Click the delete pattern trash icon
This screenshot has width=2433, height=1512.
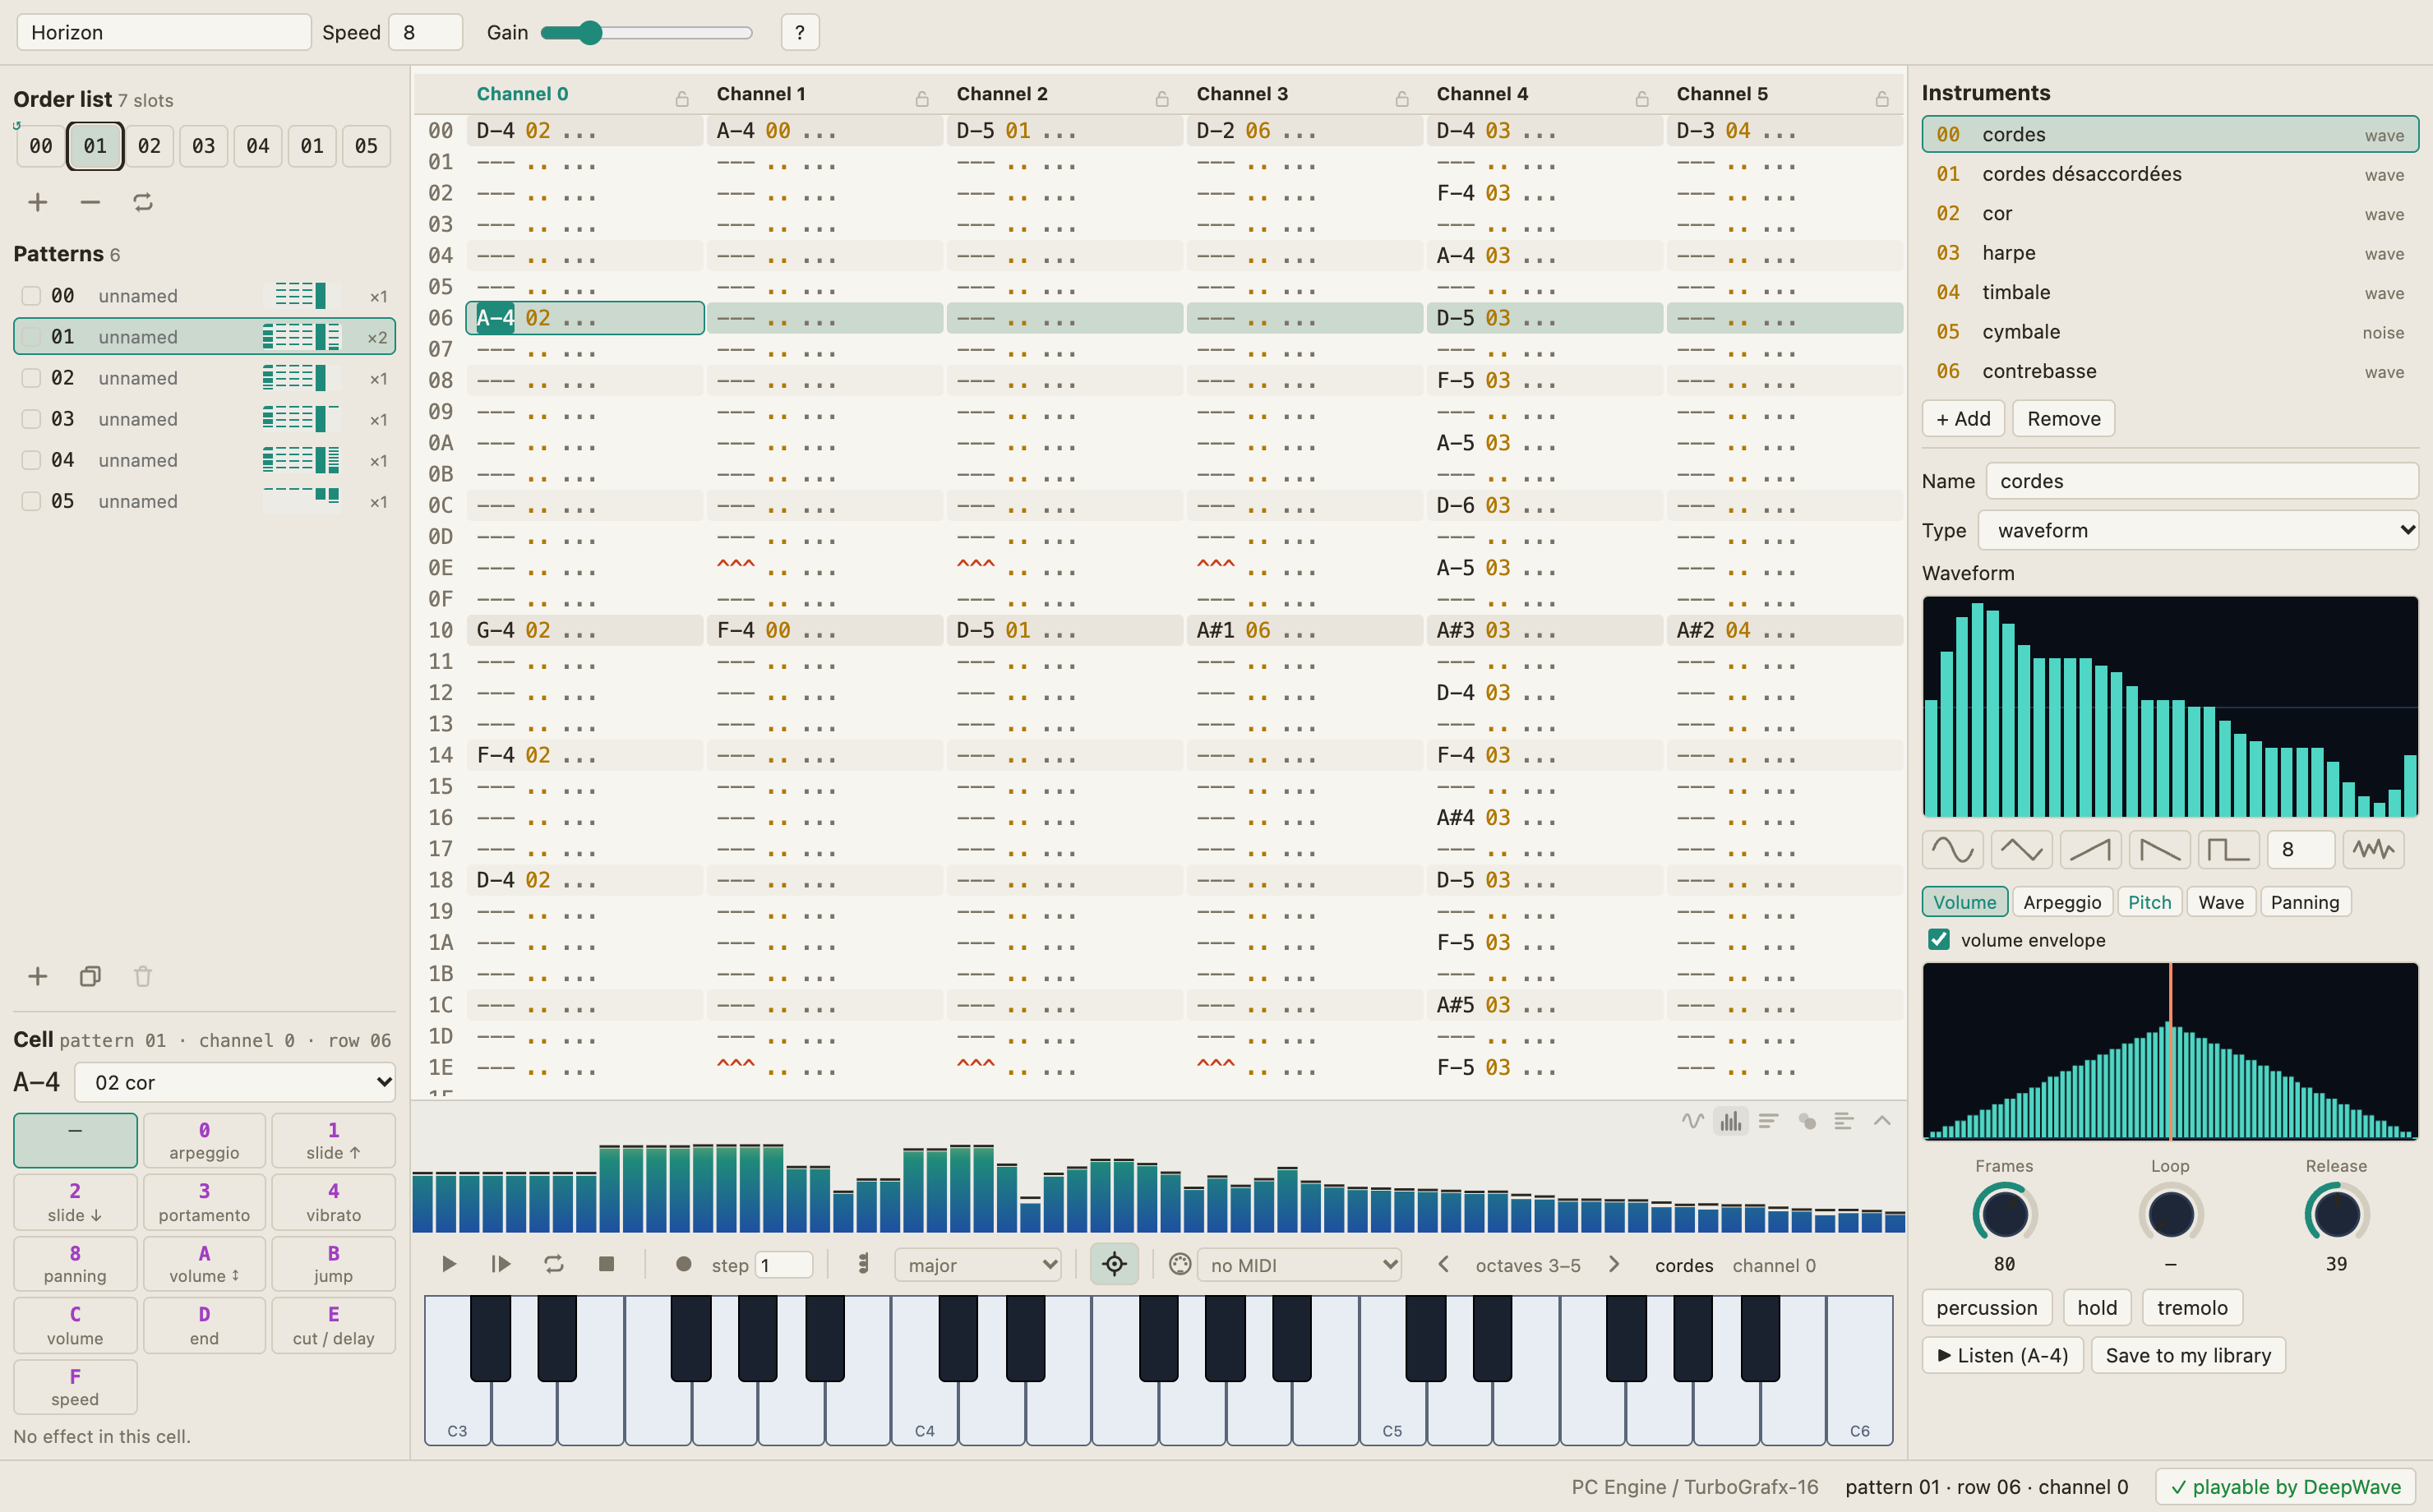pyautogui.click(x=143, y=976)
